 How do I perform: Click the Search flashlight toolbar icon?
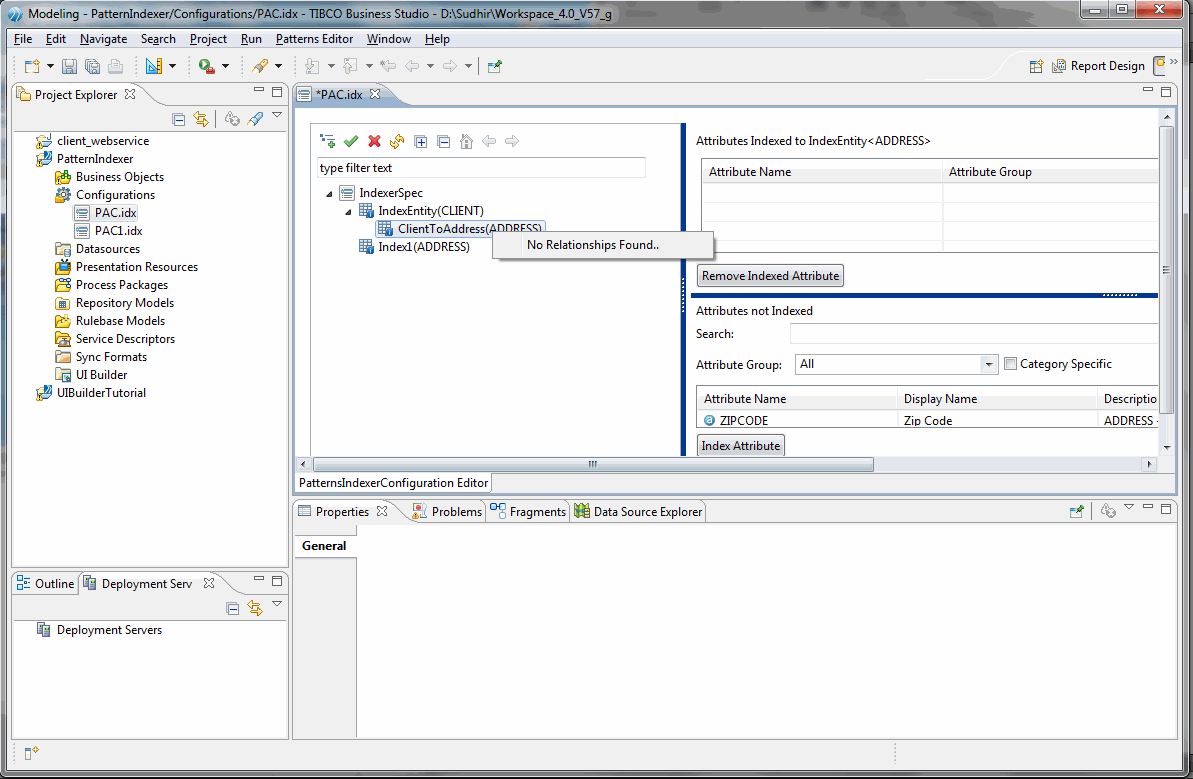[x=260, y=66]
